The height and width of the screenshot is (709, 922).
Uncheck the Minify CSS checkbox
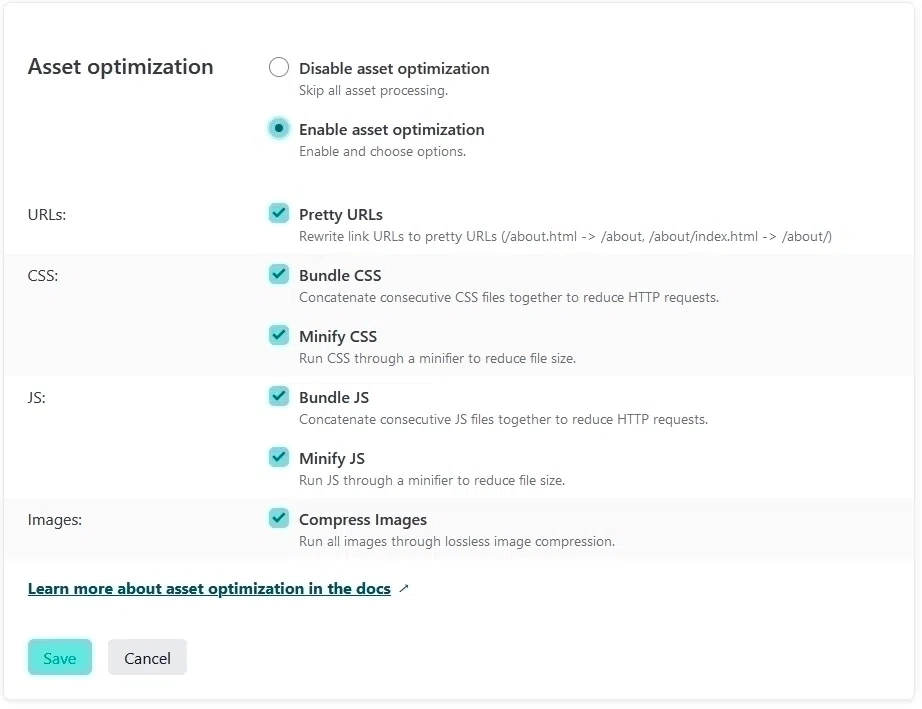[279, 335]
